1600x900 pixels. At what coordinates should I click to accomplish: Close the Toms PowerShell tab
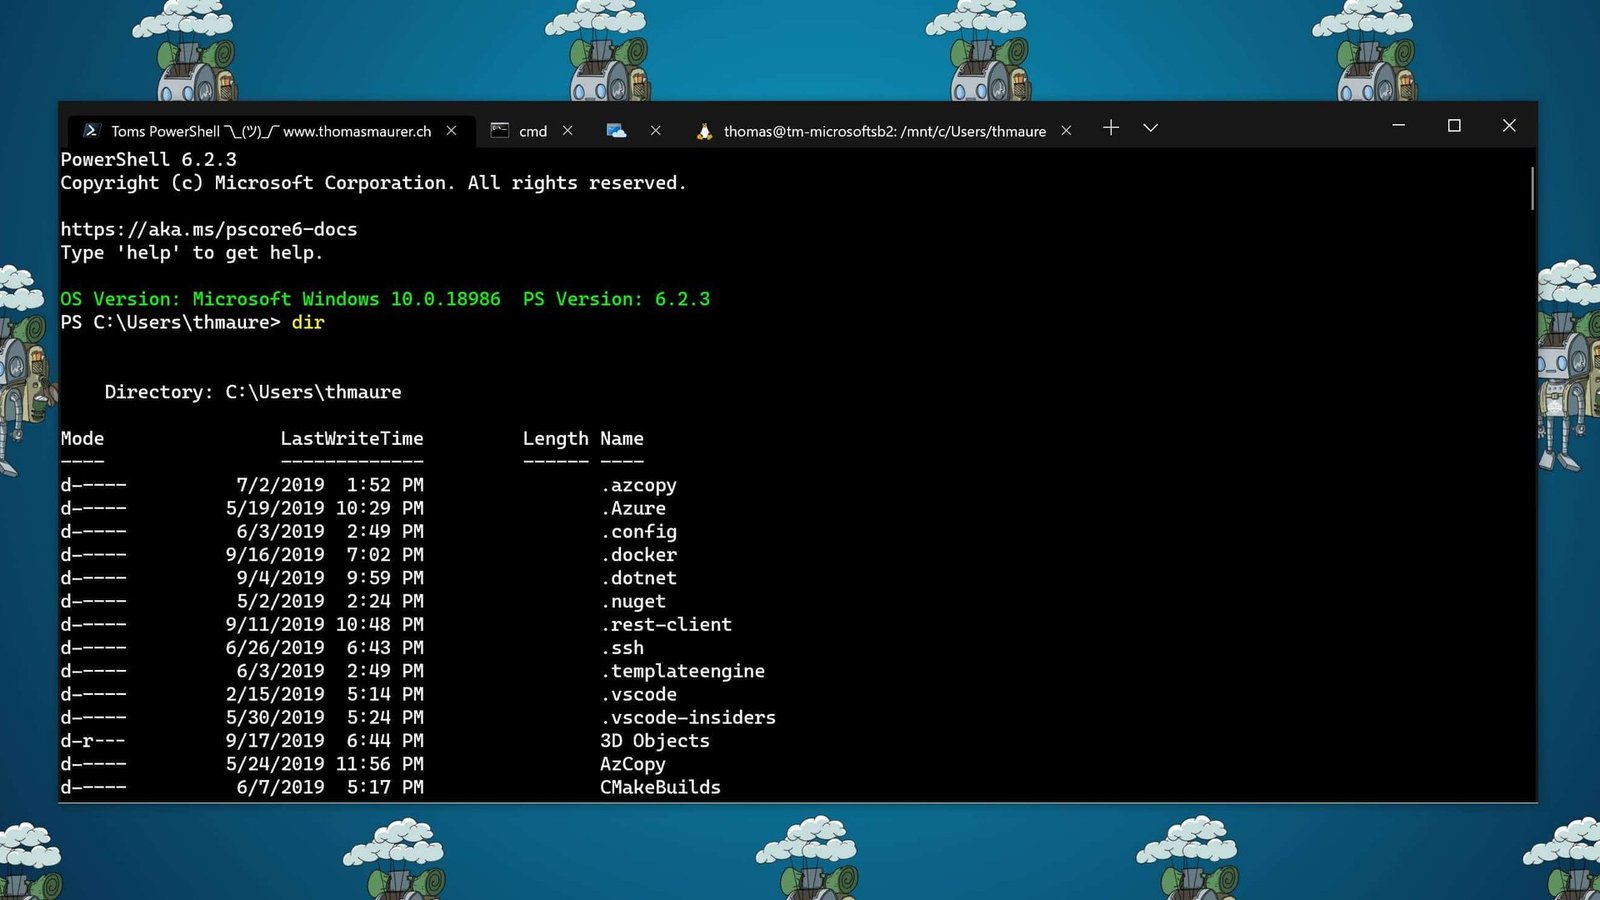pos(452,130)
